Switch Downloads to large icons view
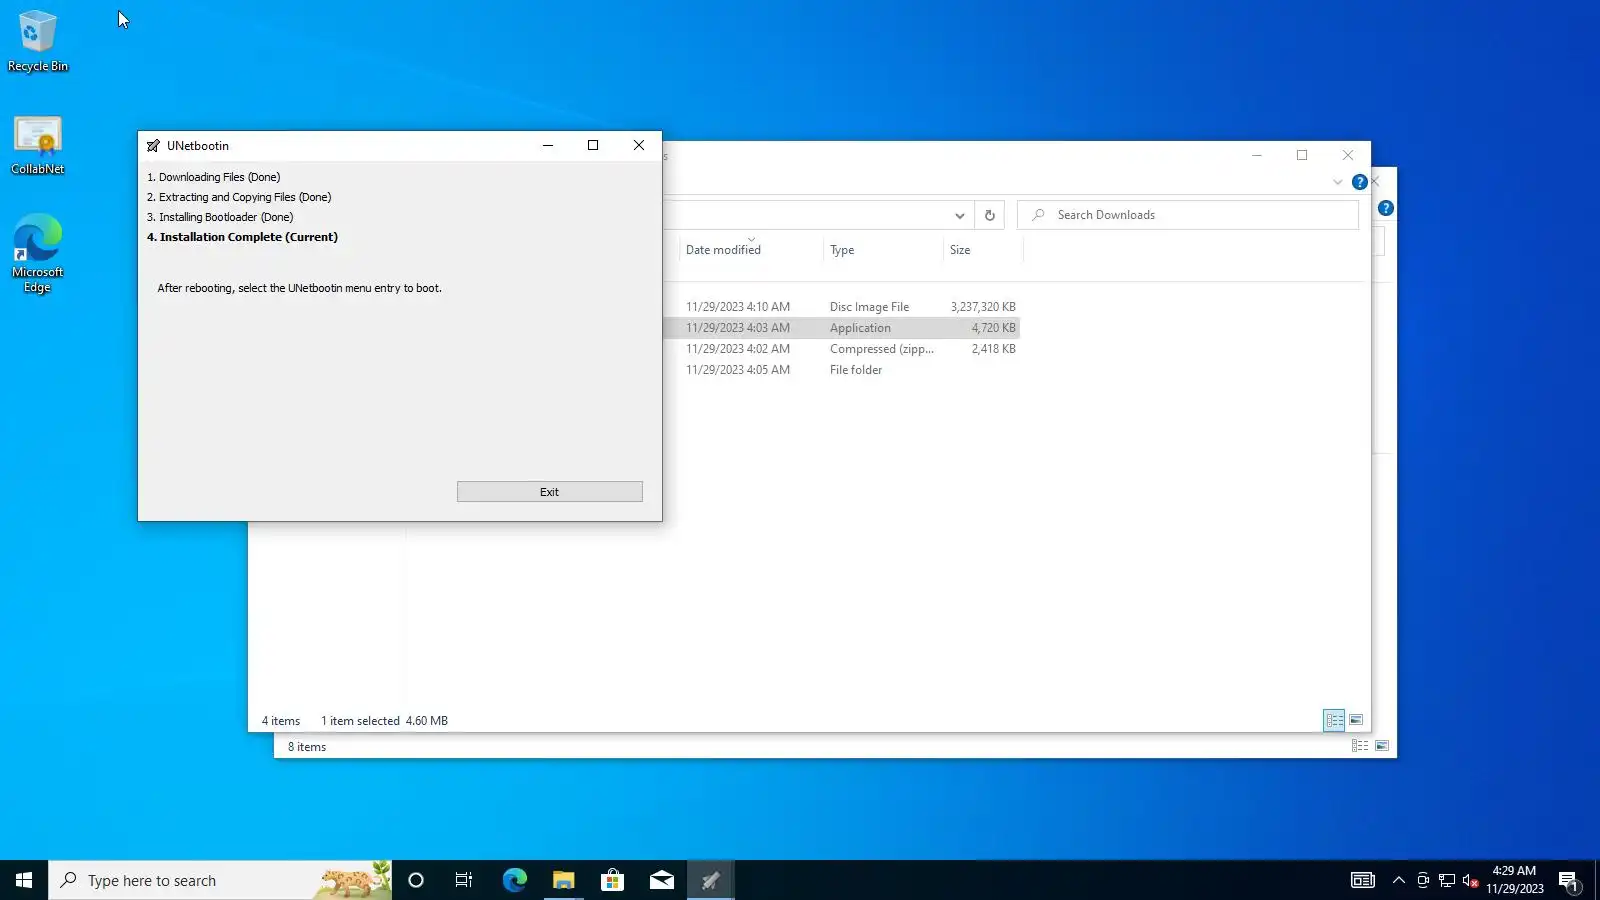 (1357, 720)
